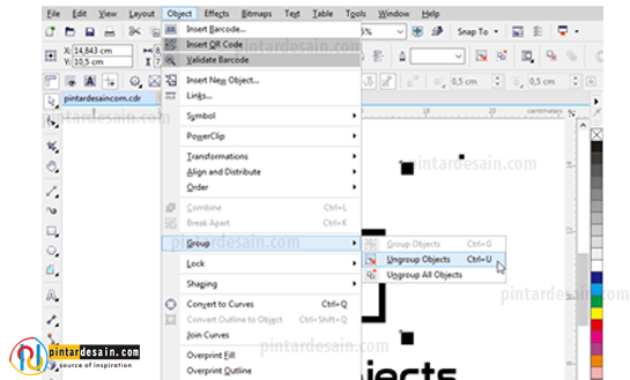Image resolution: width=630 pixels, height=380 pixels.
Task: Select the Rectangle tool in toolbox
Action: tap(51, 231)
